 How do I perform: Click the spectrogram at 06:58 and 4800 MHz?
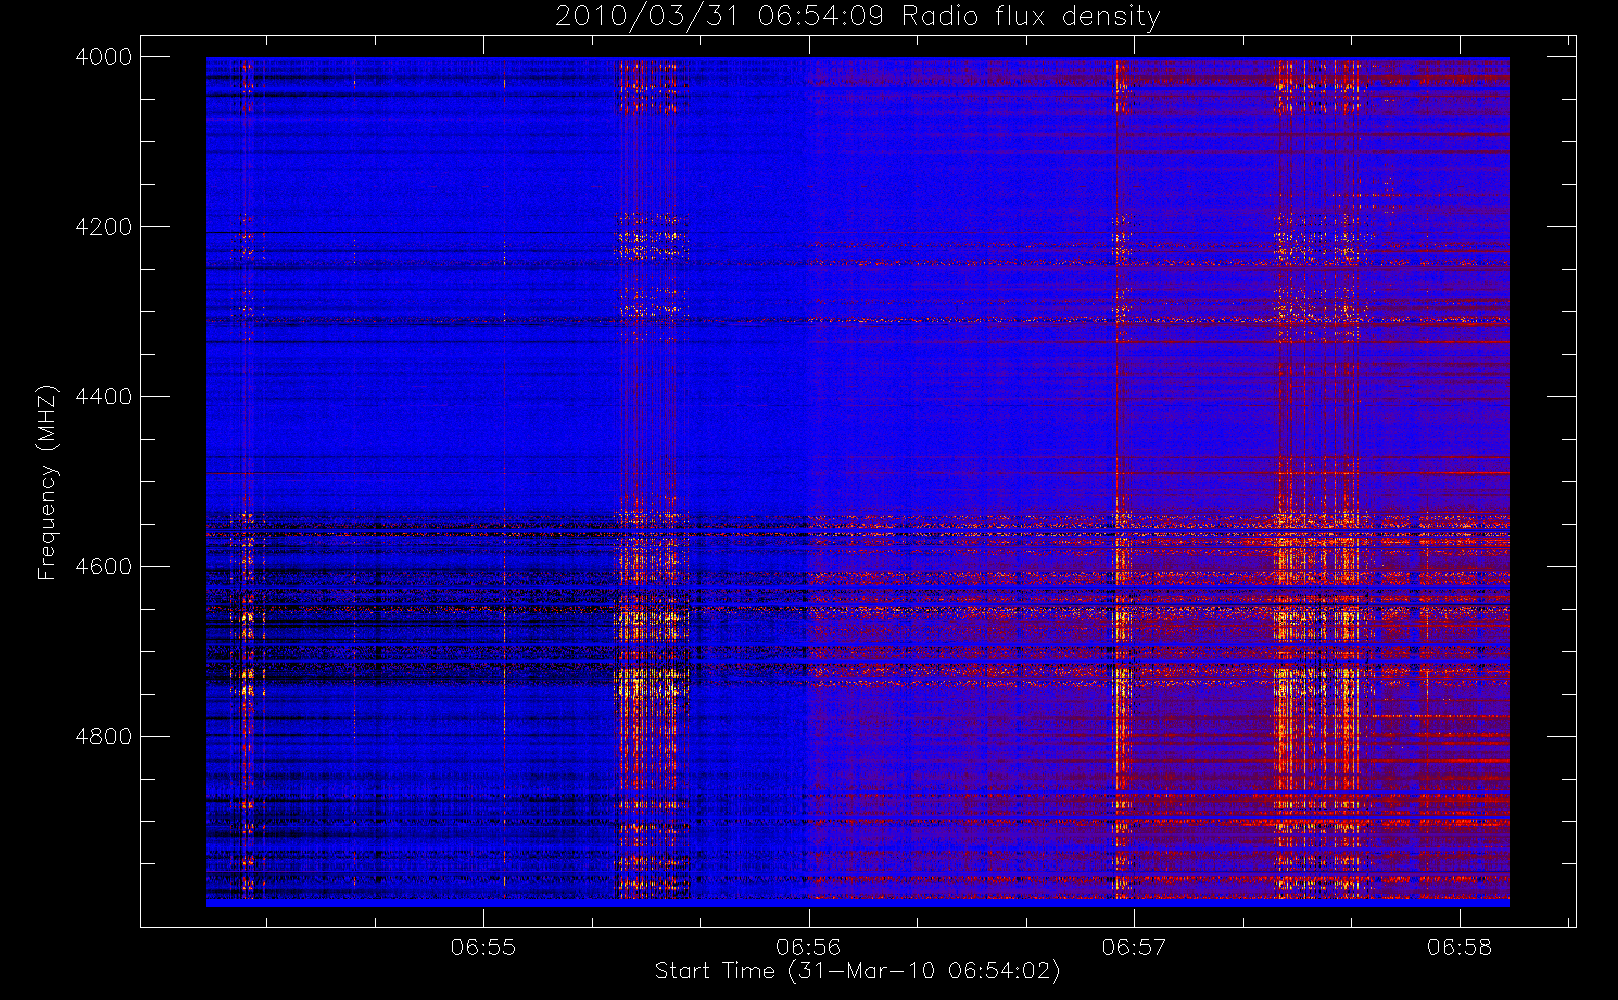(1459, 737)
